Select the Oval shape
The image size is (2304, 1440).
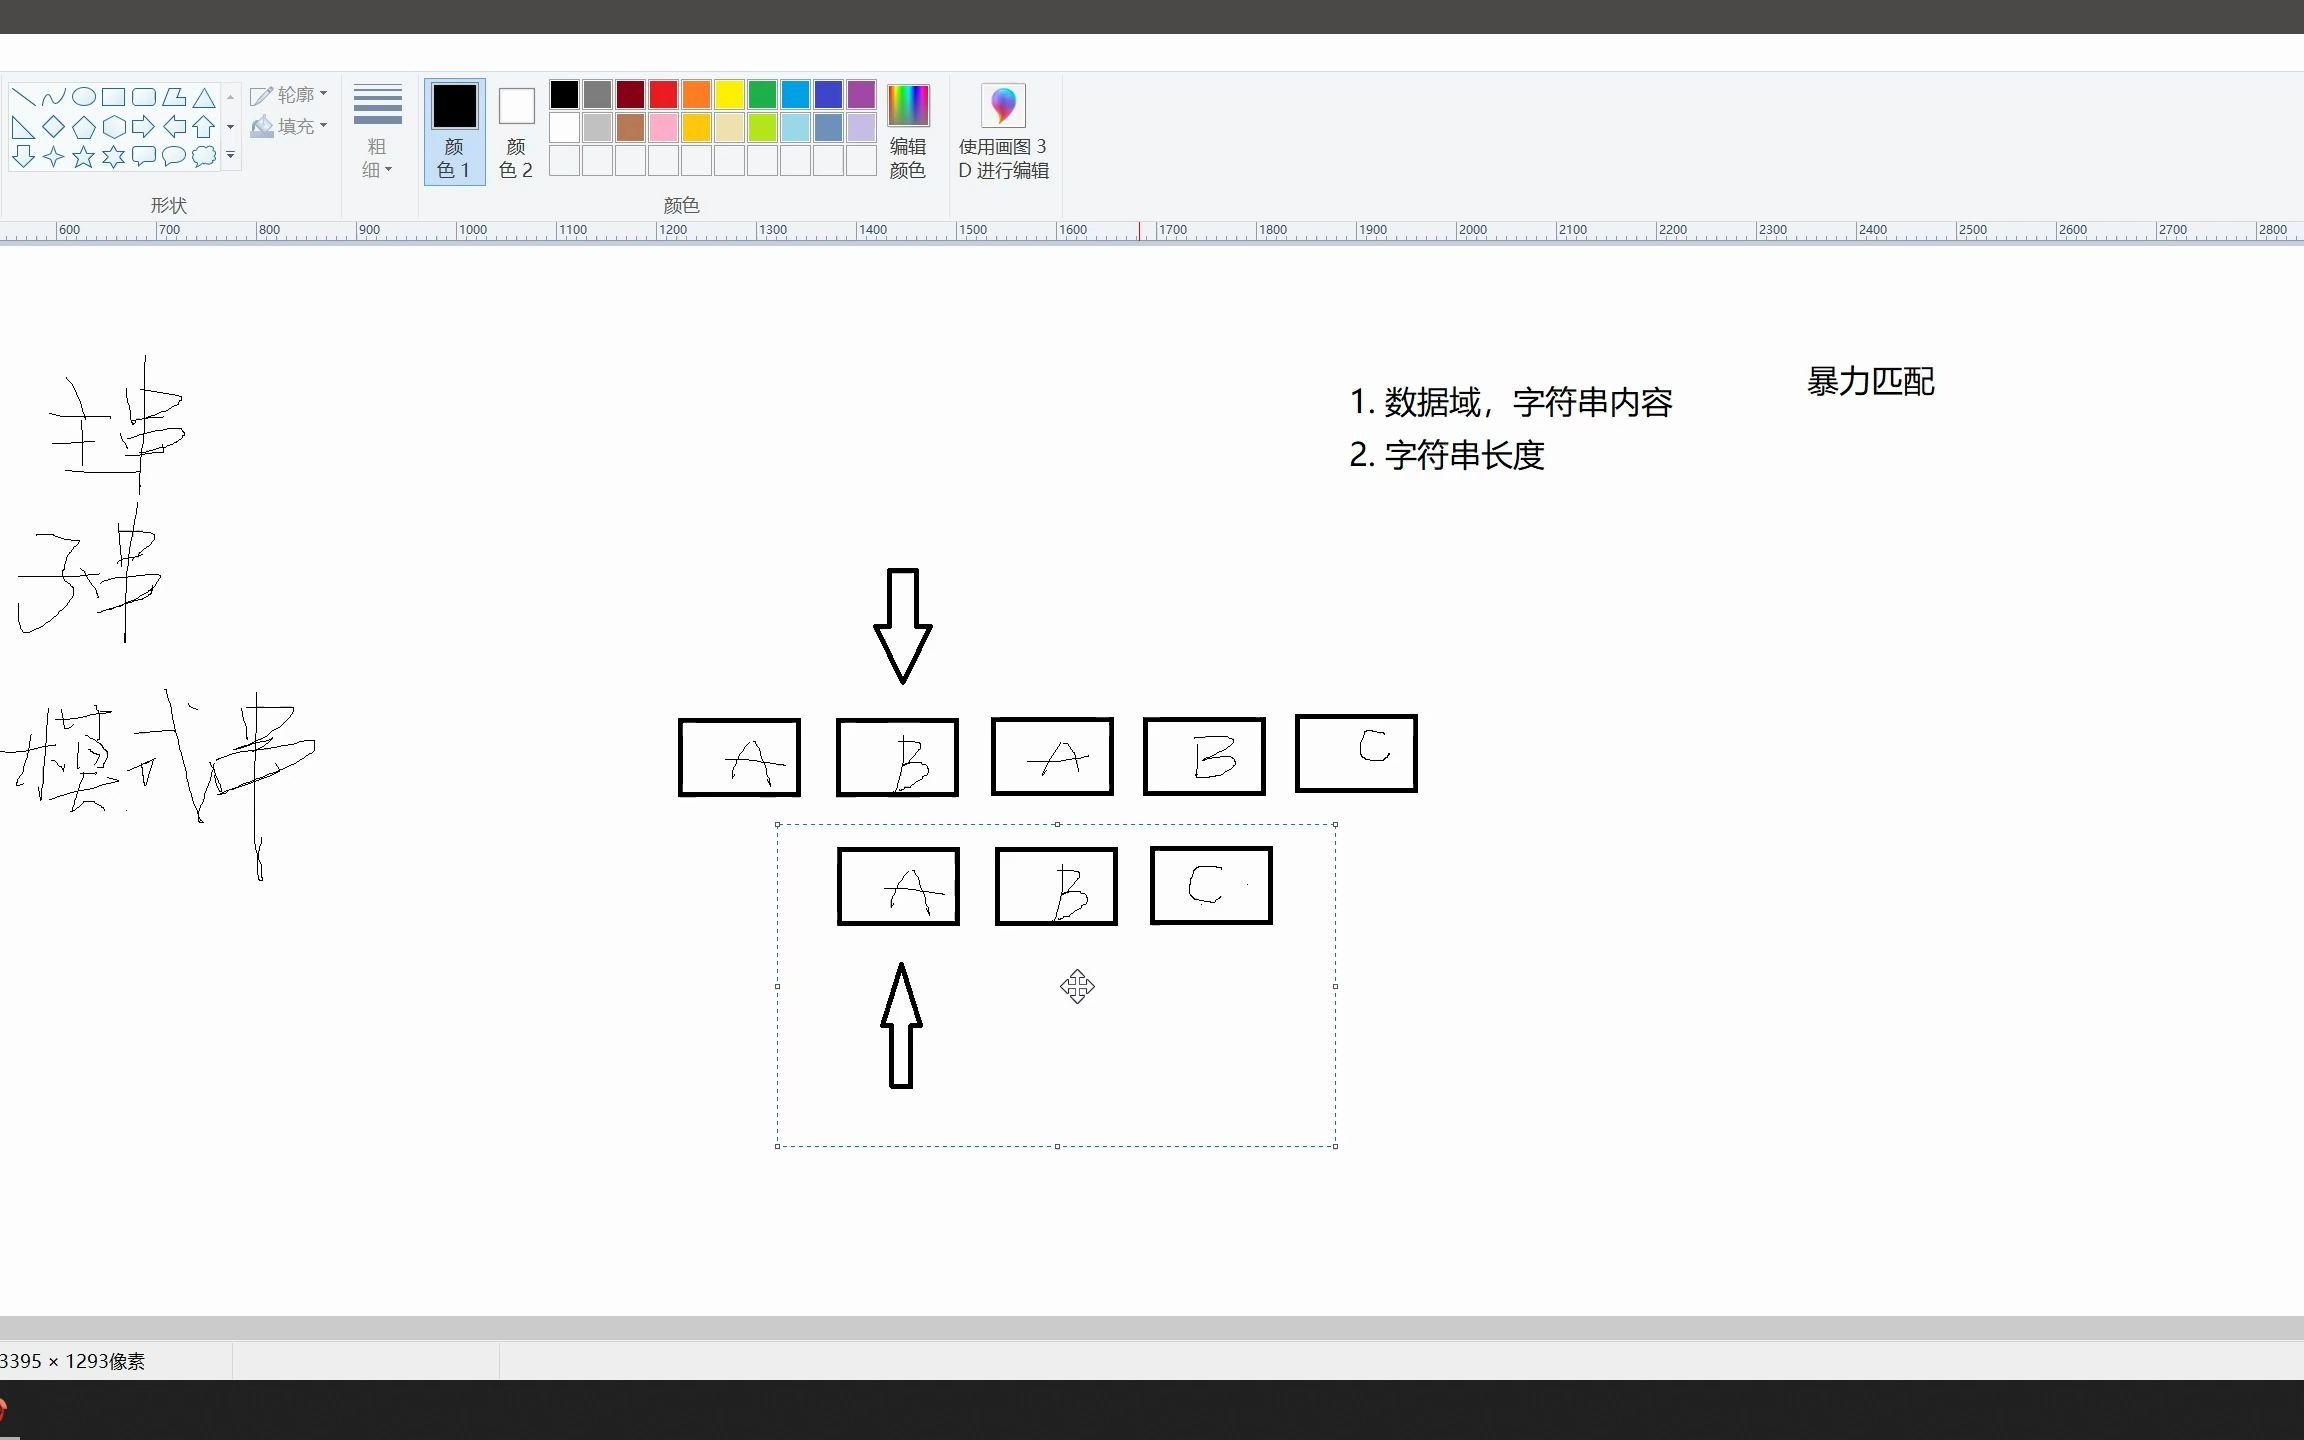[84, 96]
